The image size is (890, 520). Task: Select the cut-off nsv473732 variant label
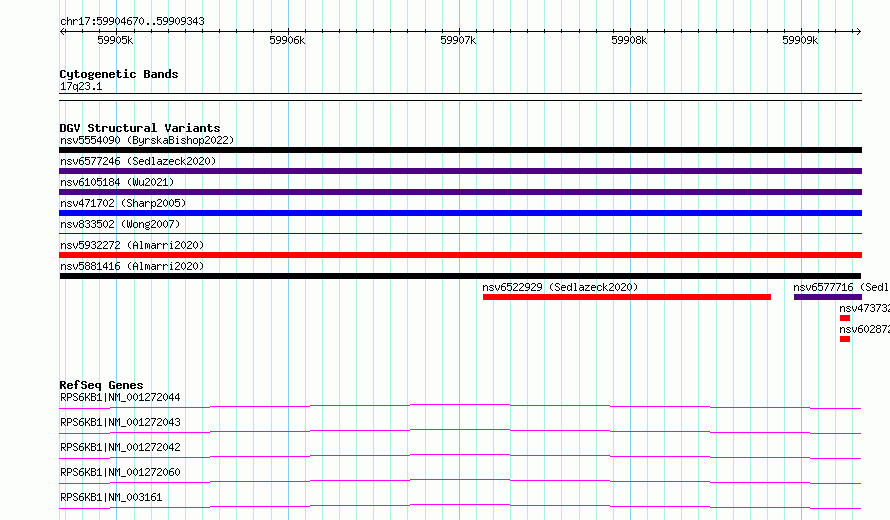pos(864,308)
